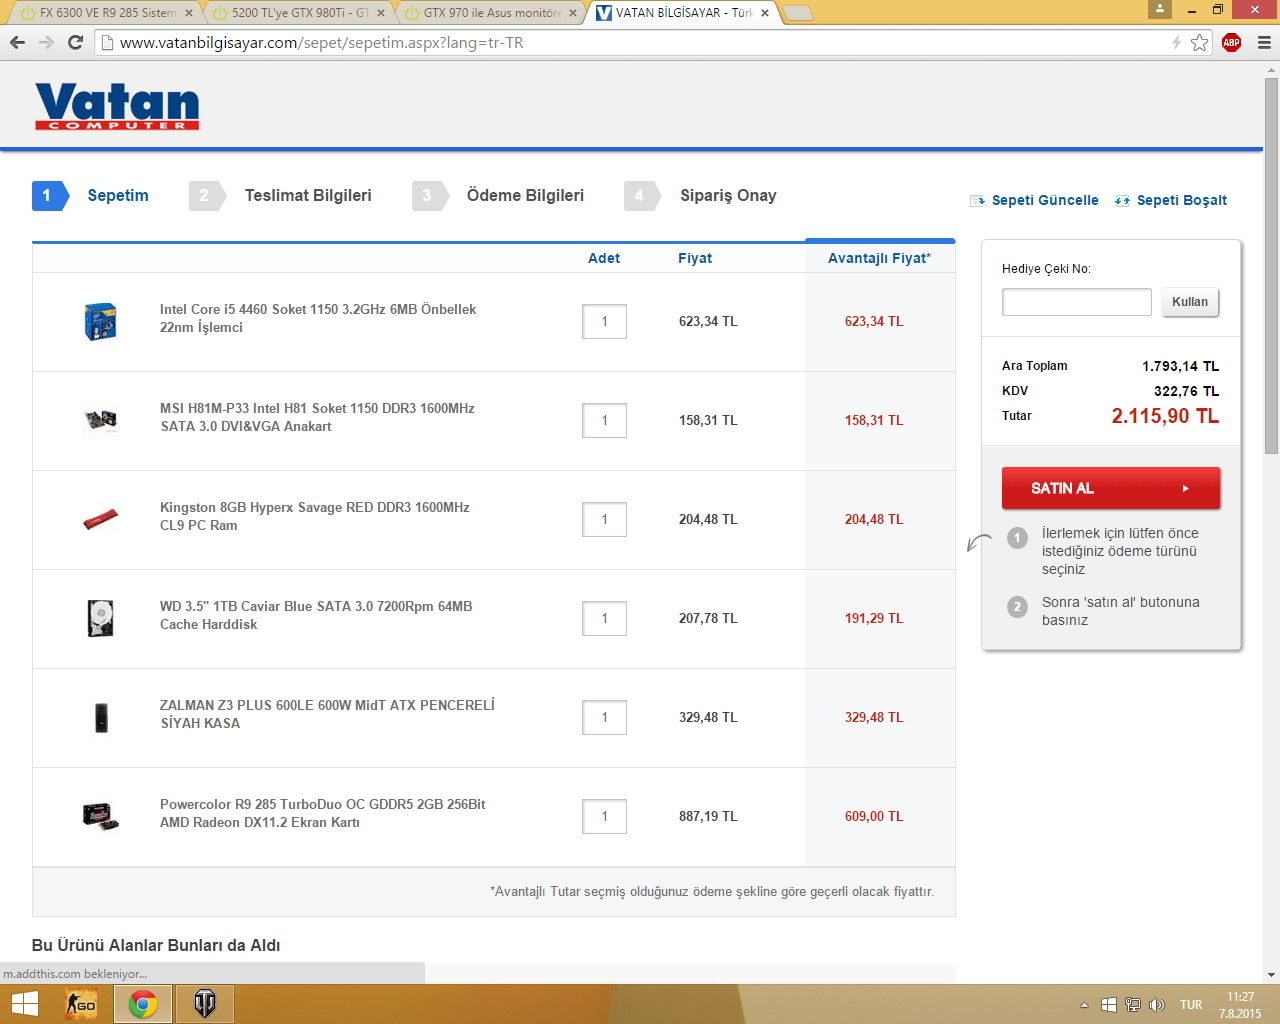Click the quantity box for WD 1TB Caviar Blue
The image size is (1280, 1024).
point(604,618)
